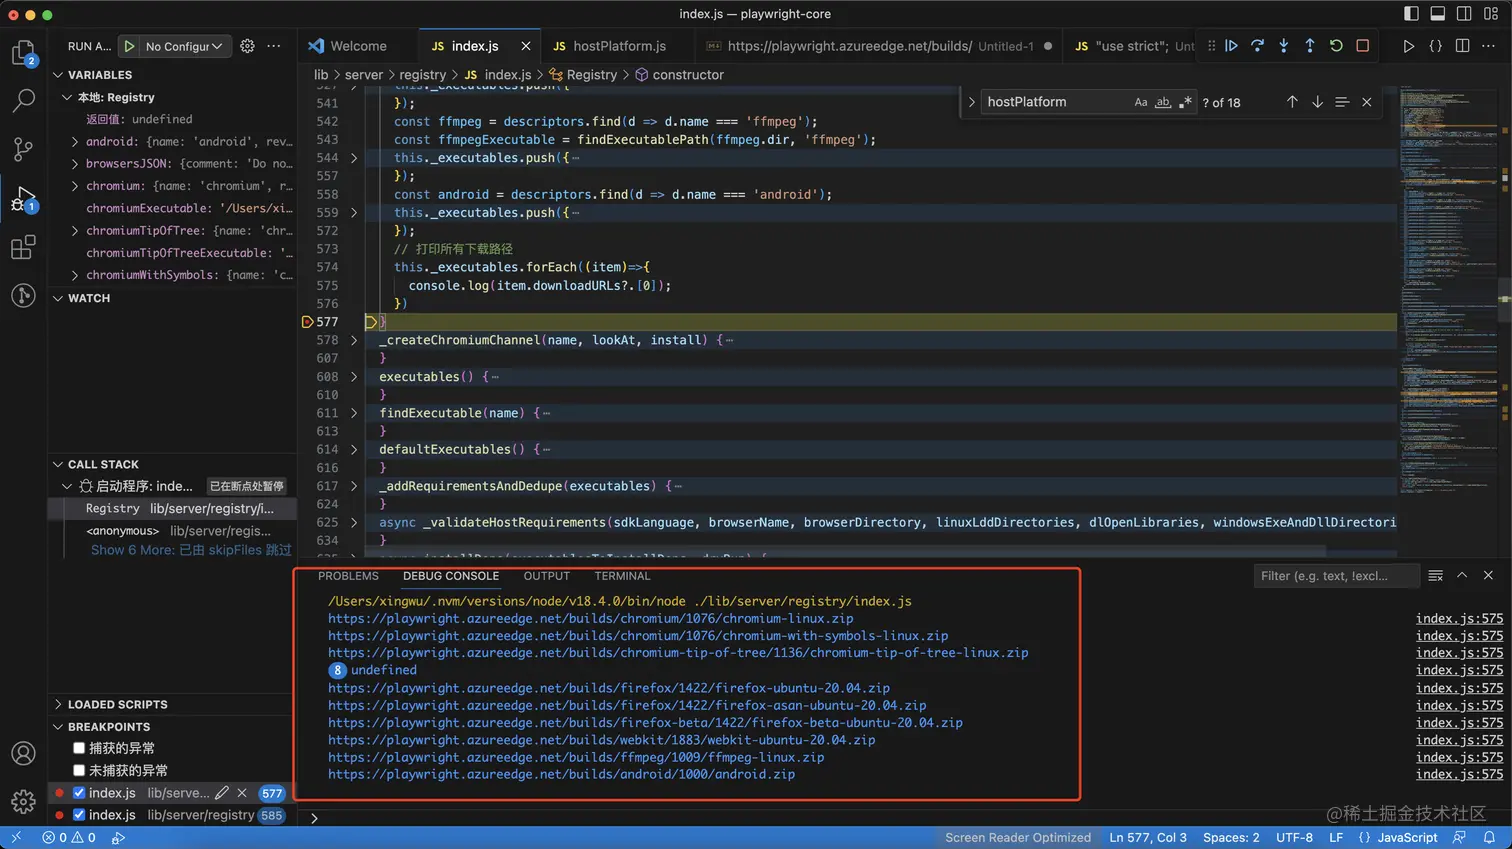Open launch.json gear icon
Viewport: 1512px width, 849px height.
247,46
